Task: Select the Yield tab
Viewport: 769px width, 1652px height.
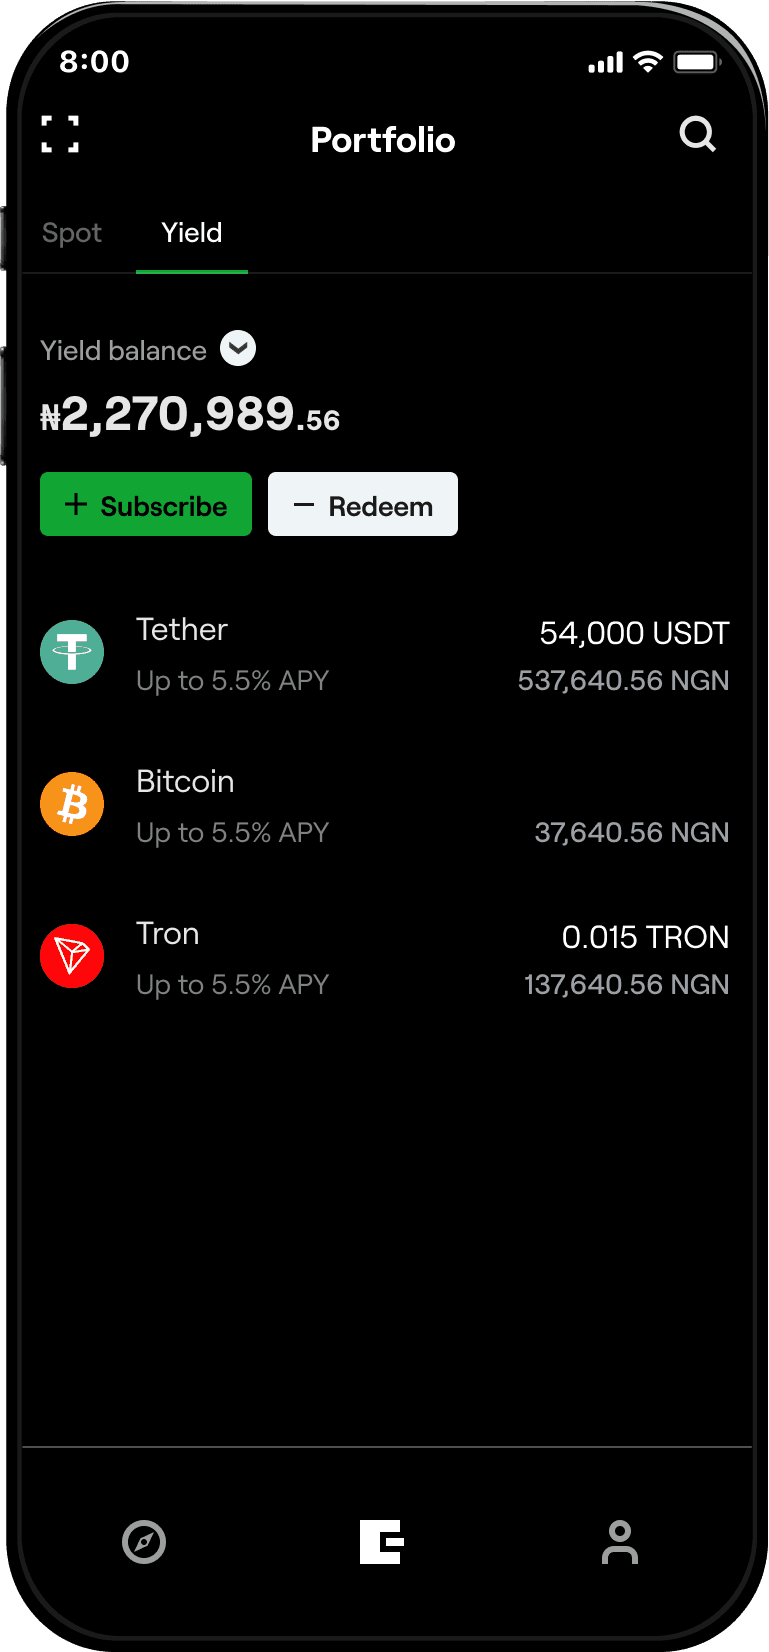Action: 192,233
